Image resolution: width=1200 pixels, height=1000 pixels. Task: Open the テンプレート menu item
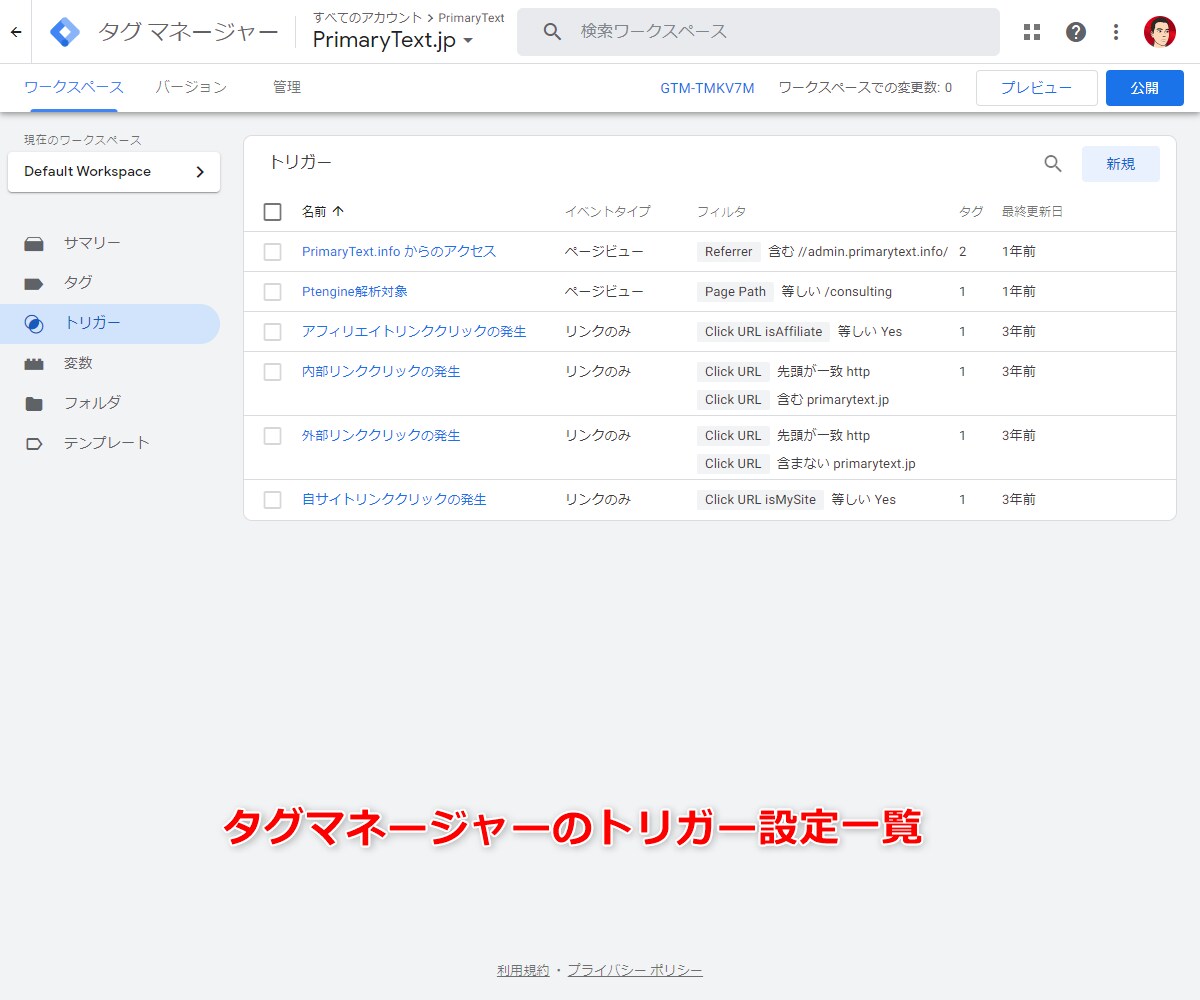[x=107, y=443]
